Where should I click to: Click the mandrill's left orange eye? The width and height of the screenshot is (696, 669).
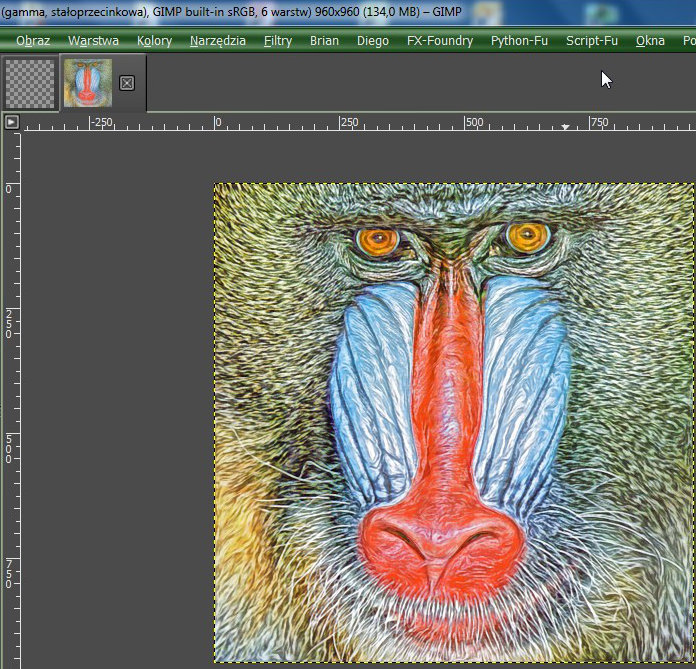click(x=378, y=241)
